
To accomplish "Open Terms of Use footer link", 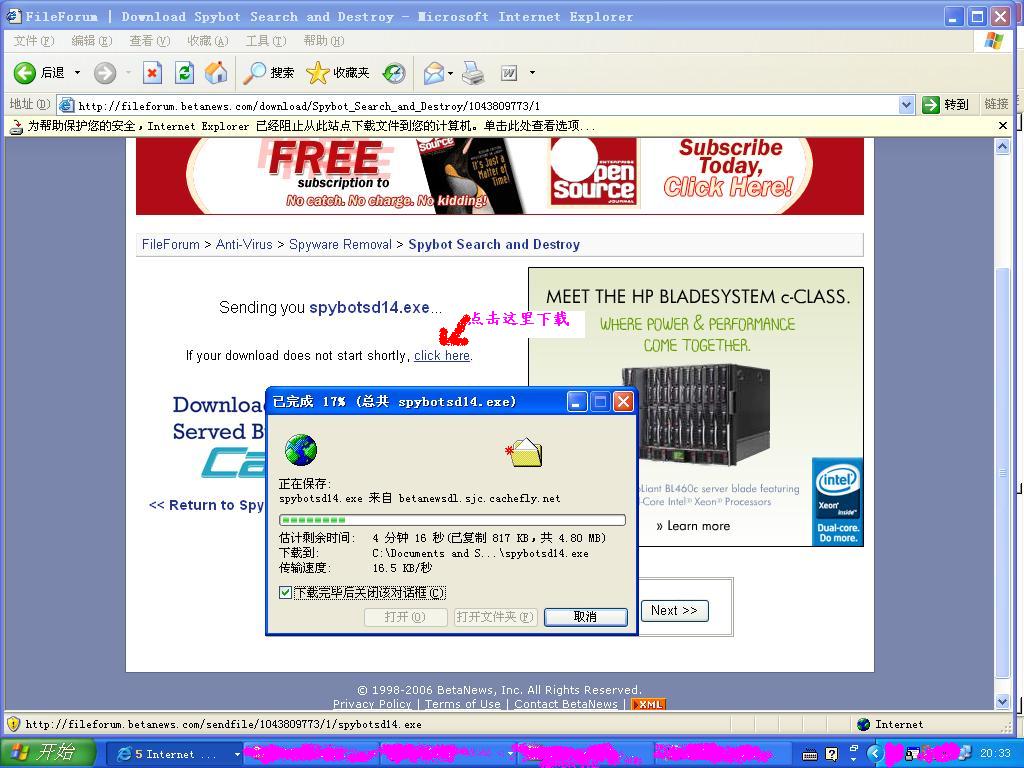I will coord(463,704).
